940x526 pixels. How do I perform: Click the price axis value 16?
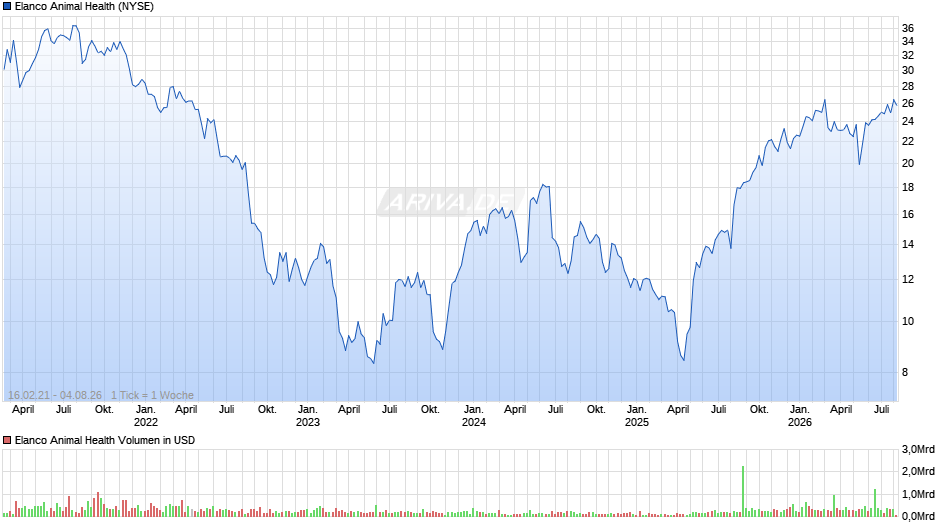pos(908,214)
